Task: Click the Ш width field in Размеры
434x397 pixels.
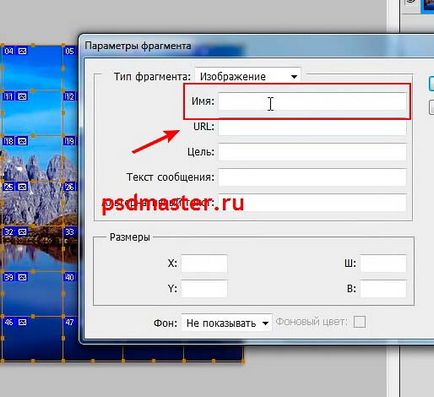Action: (x=383, y=263)
